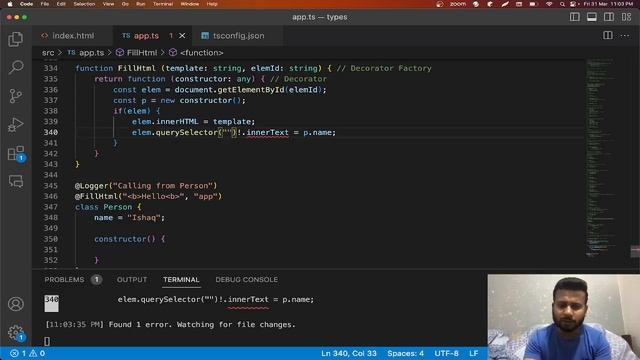Click battery icon in menu bar
The image size is (640, 360).
click(x=533, y=4)
